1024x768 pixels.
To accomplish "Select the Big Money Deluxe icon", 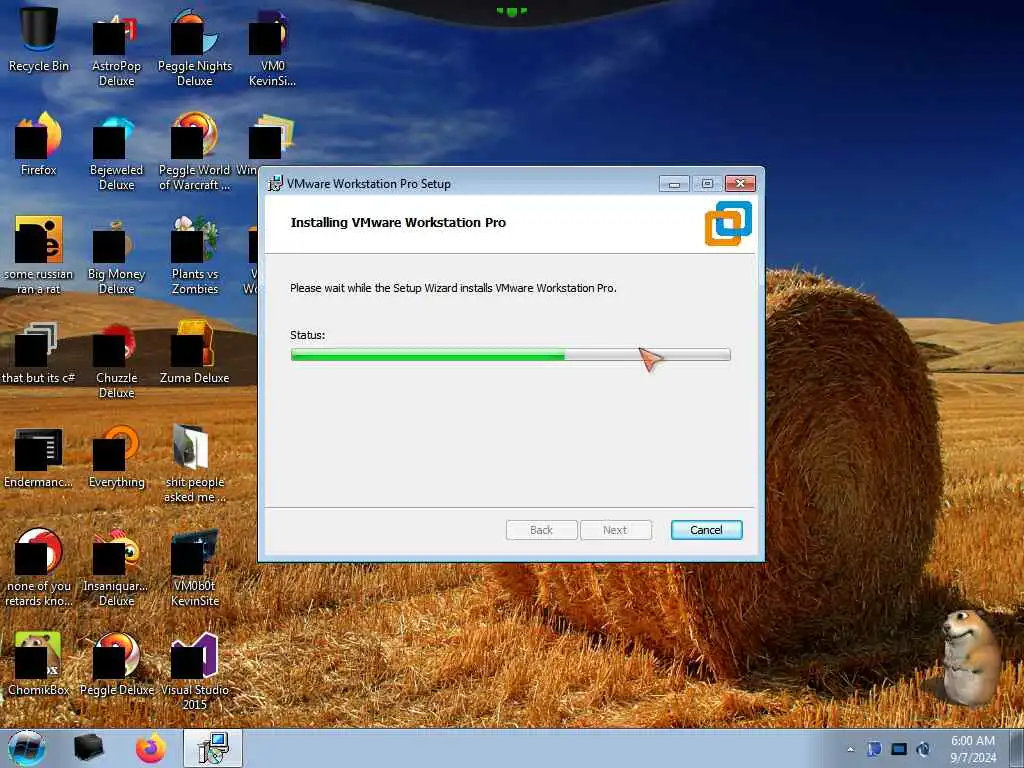I will (116, 257).
